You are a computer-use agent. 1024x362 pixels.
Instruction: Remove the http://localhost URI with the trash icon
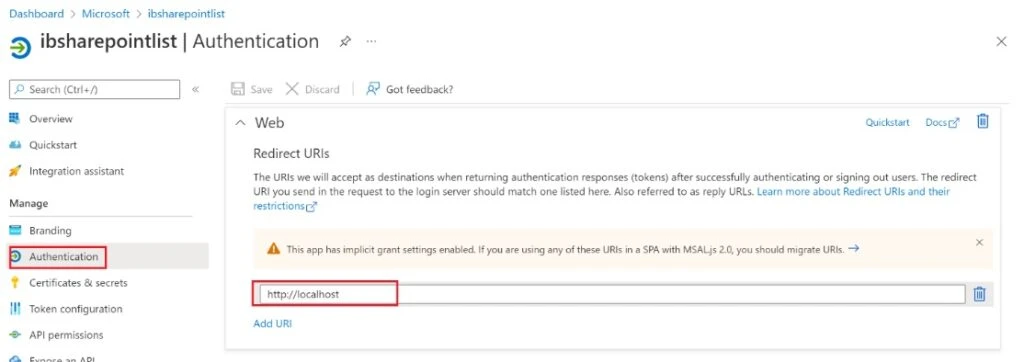979,294
